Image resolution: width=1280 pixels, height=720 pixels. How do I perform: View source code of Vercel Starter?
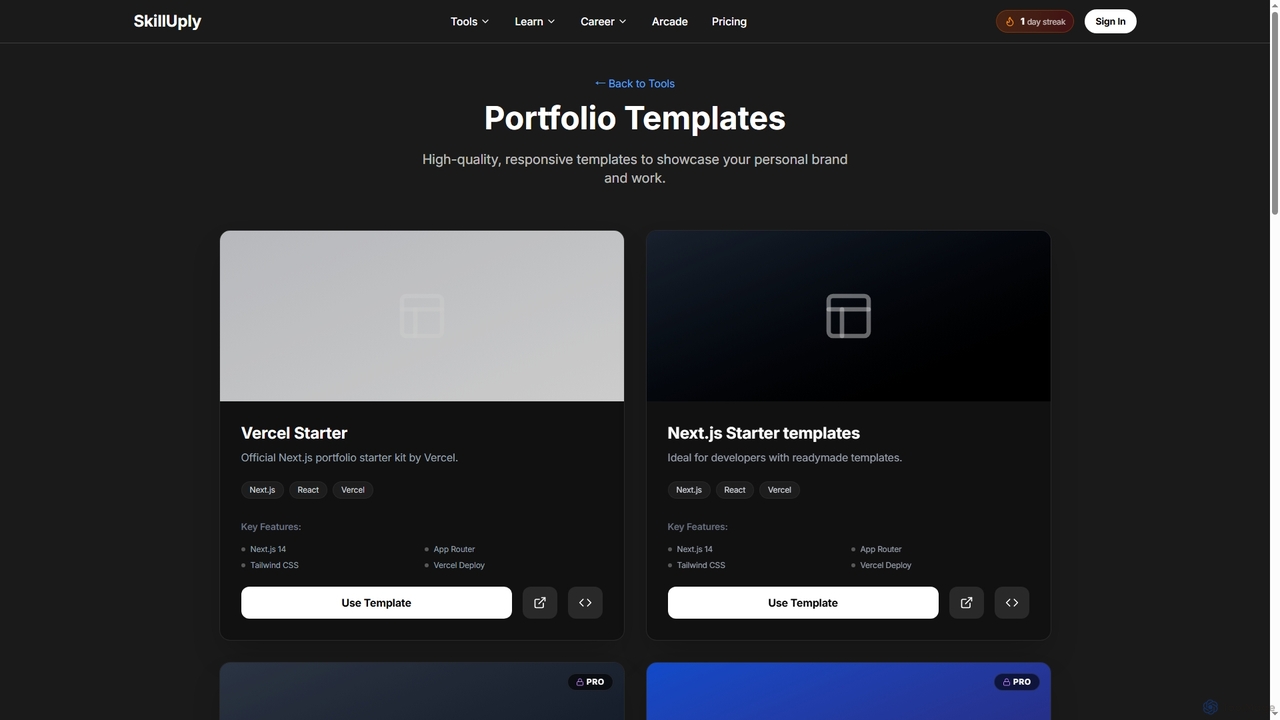[585, 603]
